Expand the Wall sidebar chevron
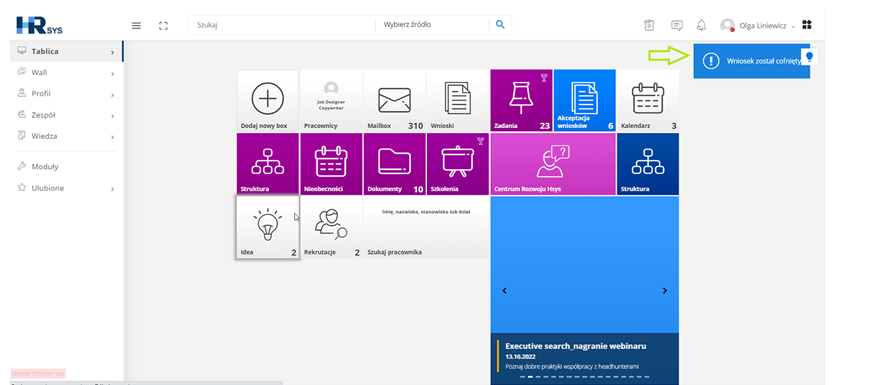The height and width of the screenshot is (385, 872). pyautogui.click(x=112, y=73)
